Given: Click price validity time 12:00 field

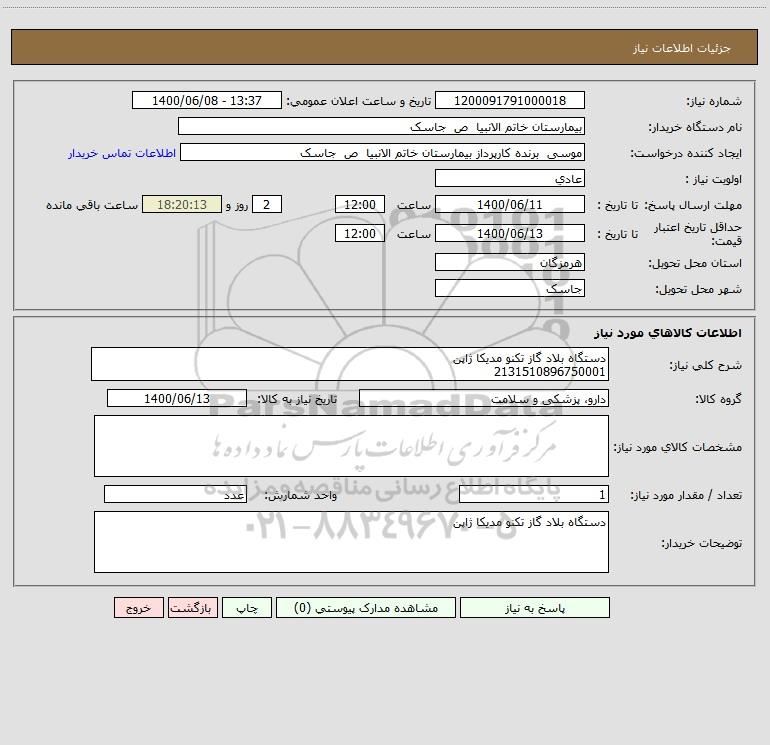Looking at the screenshot, I should 359,233.
